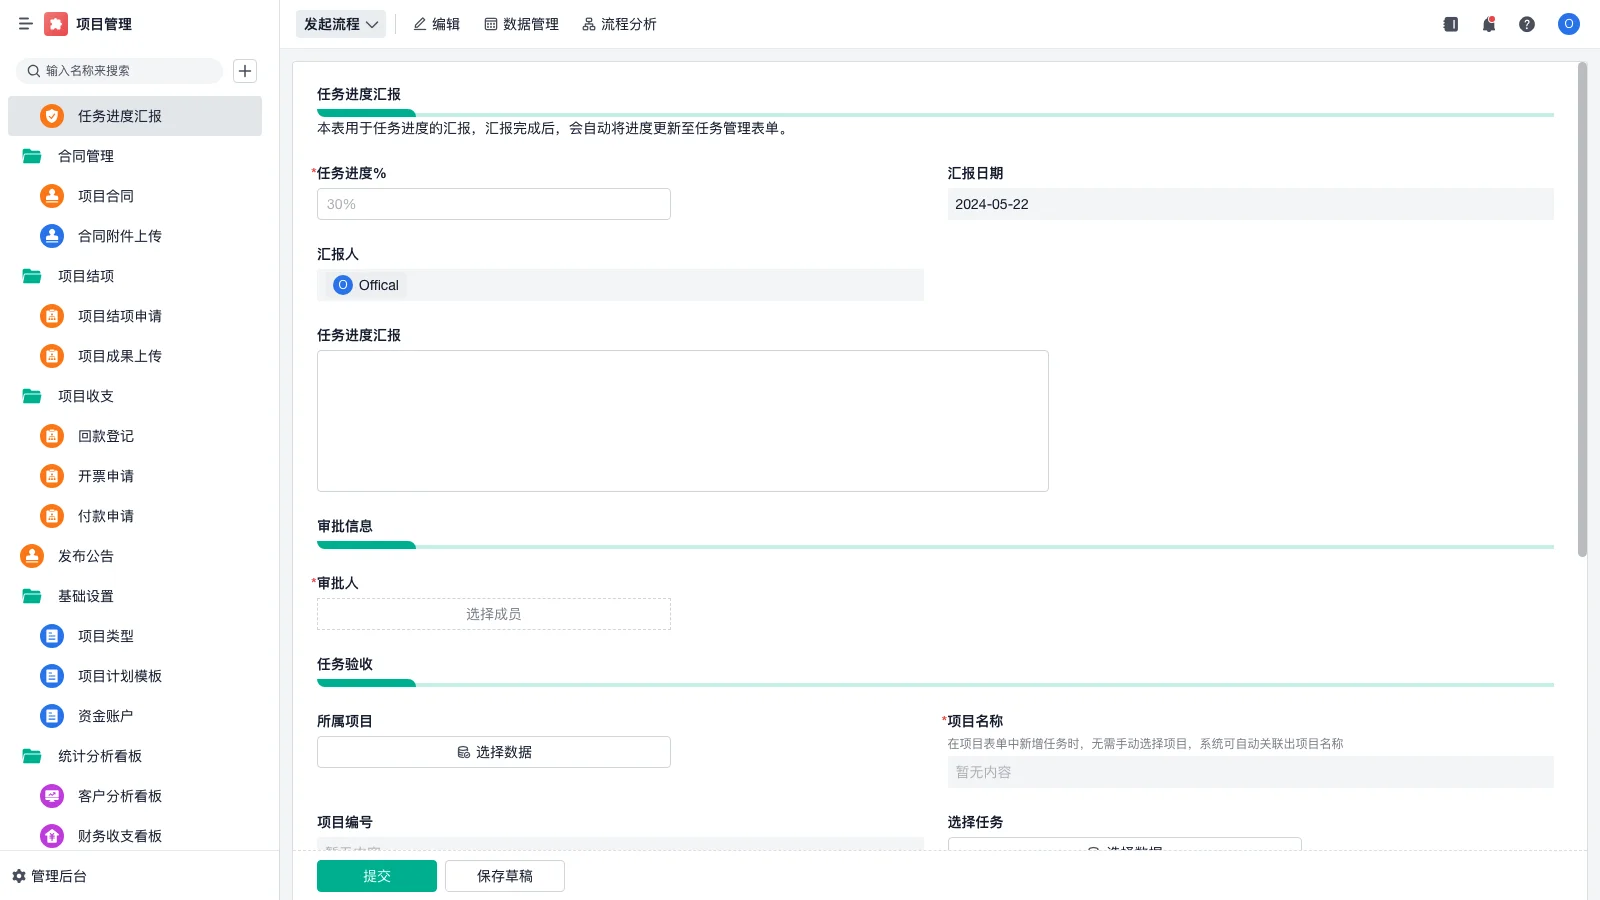This screenshot has height=900, width=1600.
Task: Select the 项目合同 icon in sidebar
Action: pyautogui.click(x=51, y=196)
